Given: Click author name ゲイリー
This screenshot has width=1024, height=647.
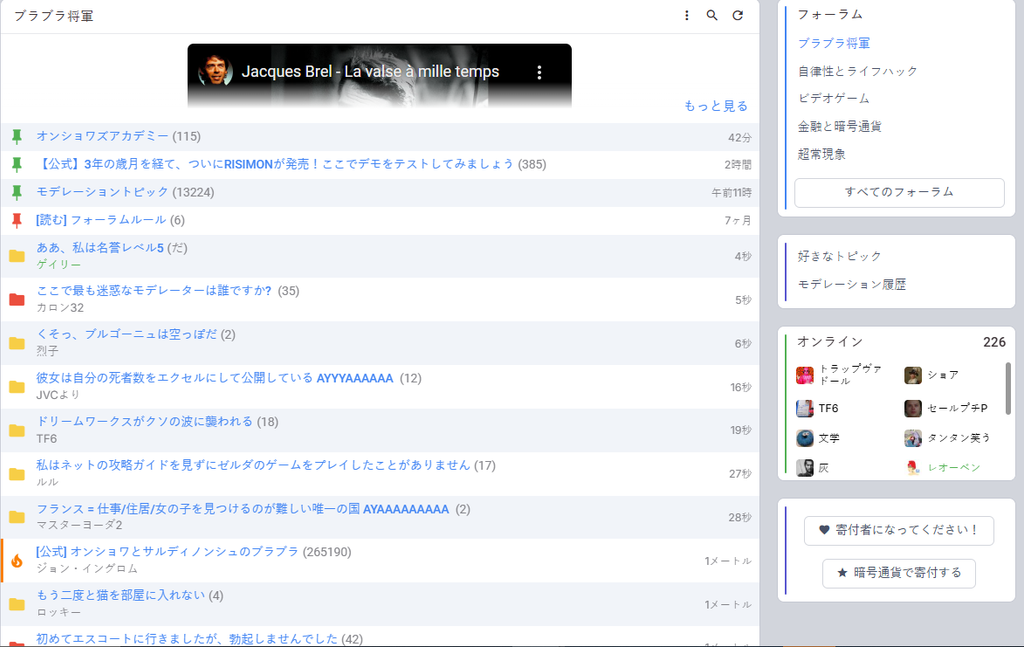Looking at the screenshot, I should 59,264.
